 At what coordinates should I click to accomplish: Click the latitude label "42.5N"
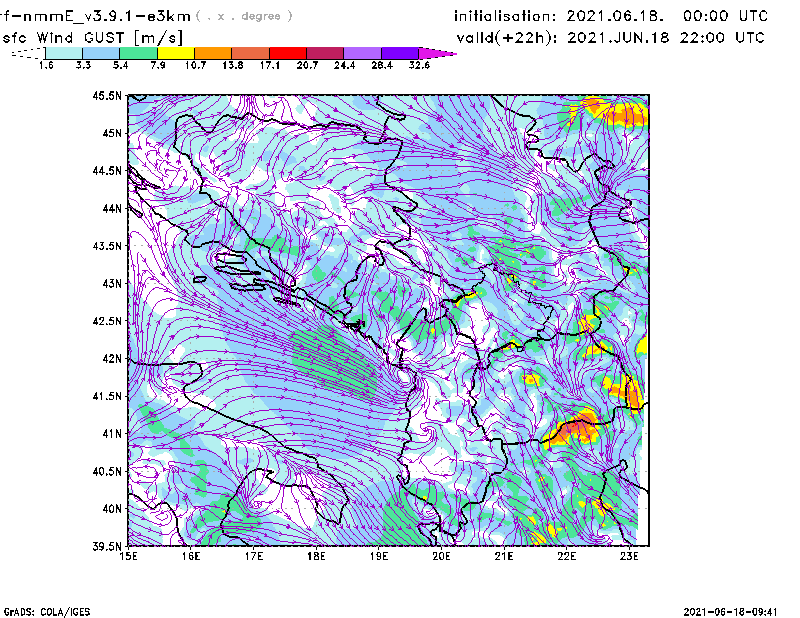[107, 321]
